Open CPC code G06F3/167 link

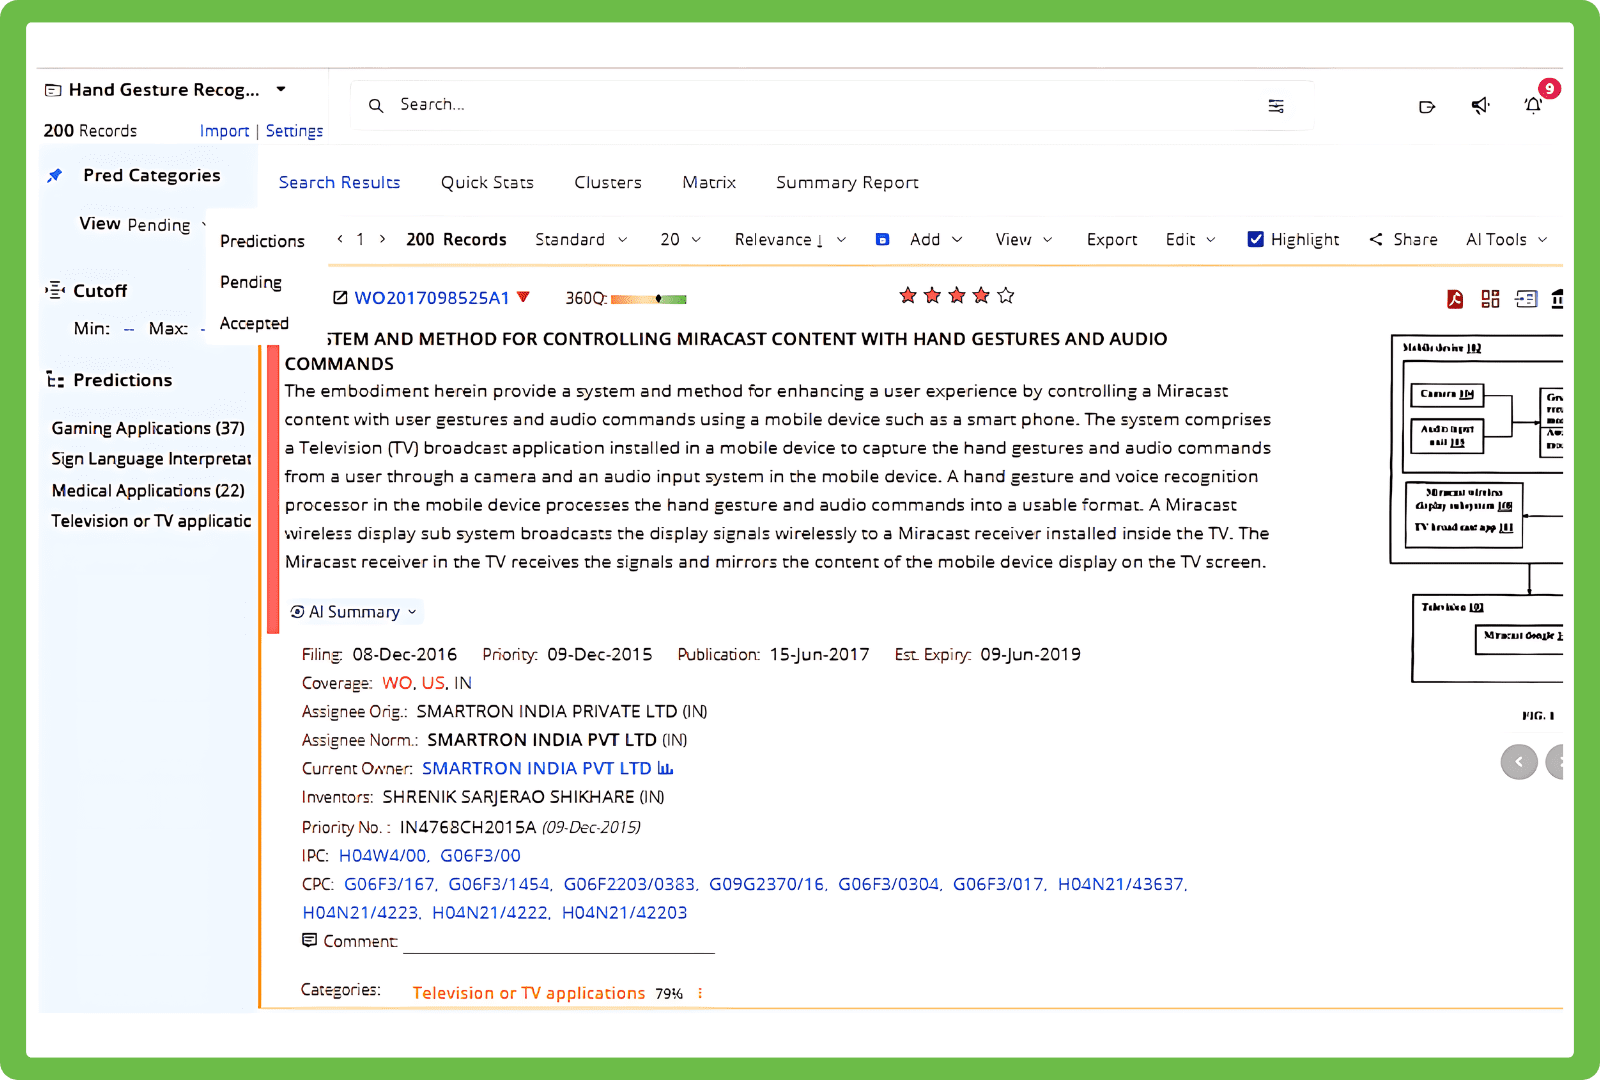click(389, 884)
